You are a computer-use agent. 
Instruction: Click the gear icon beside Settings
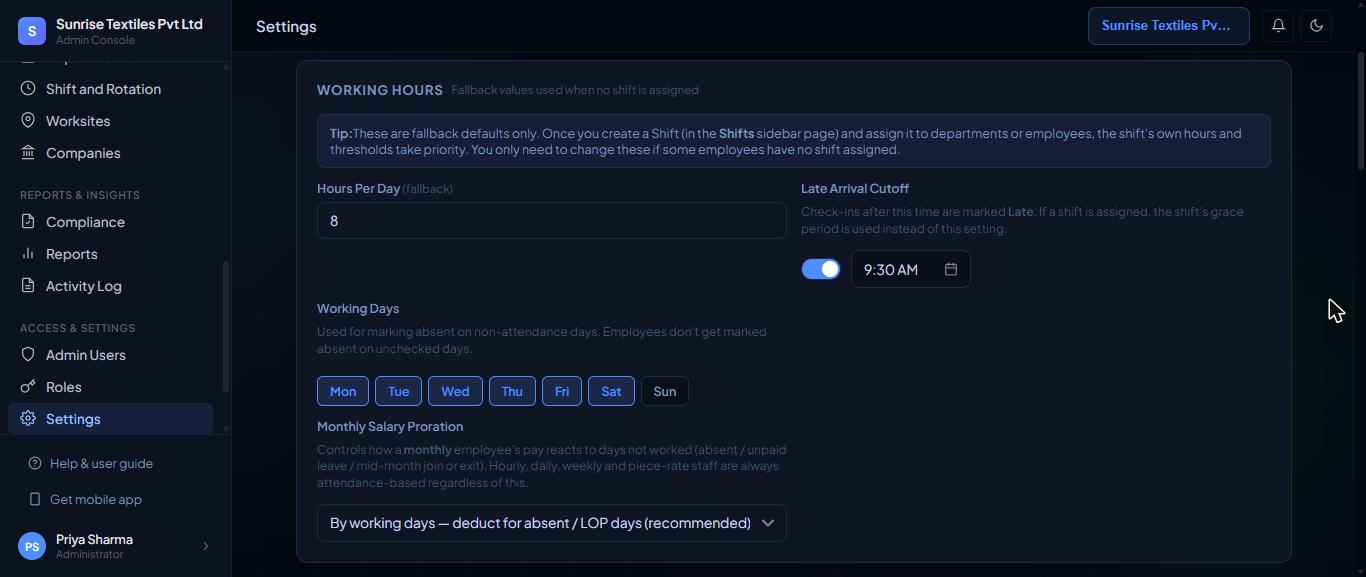coord(28,419)
